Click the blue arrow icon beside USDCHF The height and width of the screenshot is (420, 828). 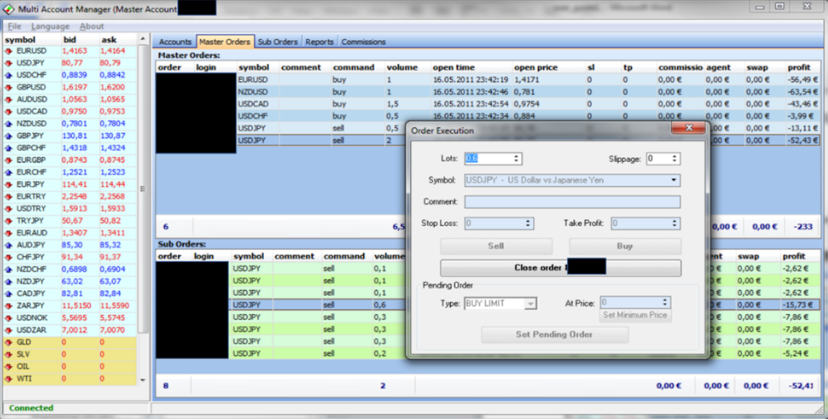click(10, 75)
